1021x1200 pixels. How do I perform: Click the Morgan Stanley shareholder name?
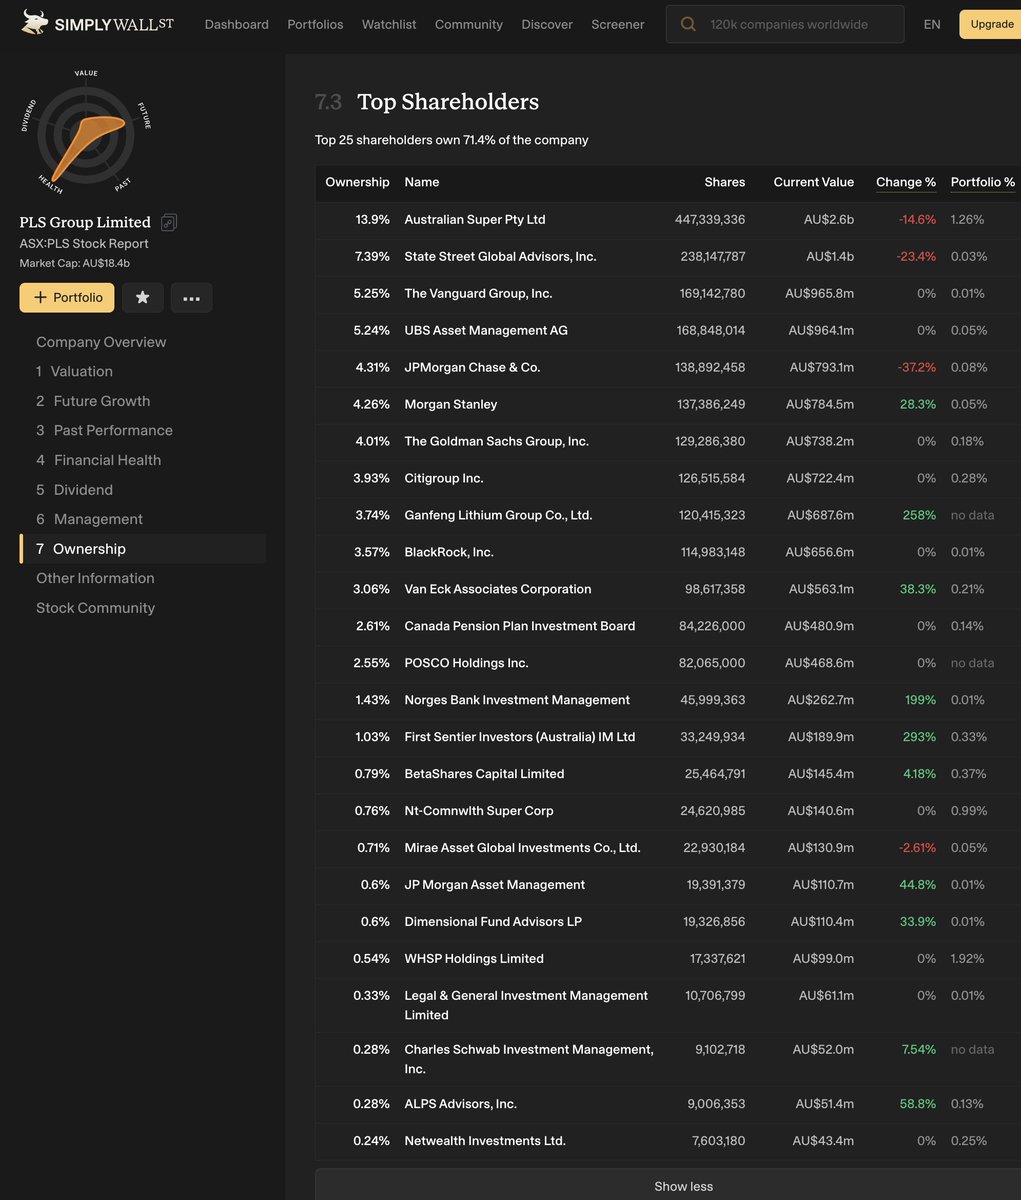click(x=451, y=404)
